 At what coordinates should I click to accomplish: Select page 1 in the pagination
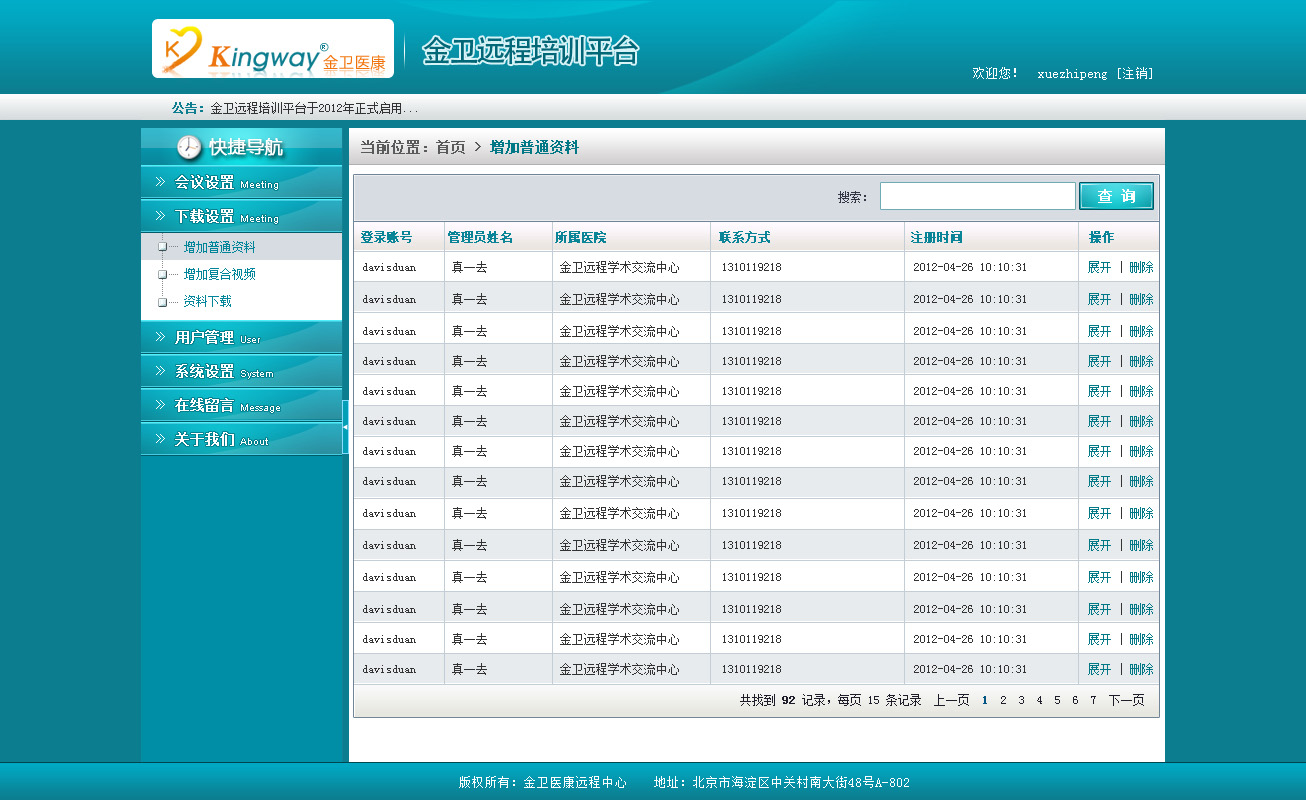coord(985,700)
